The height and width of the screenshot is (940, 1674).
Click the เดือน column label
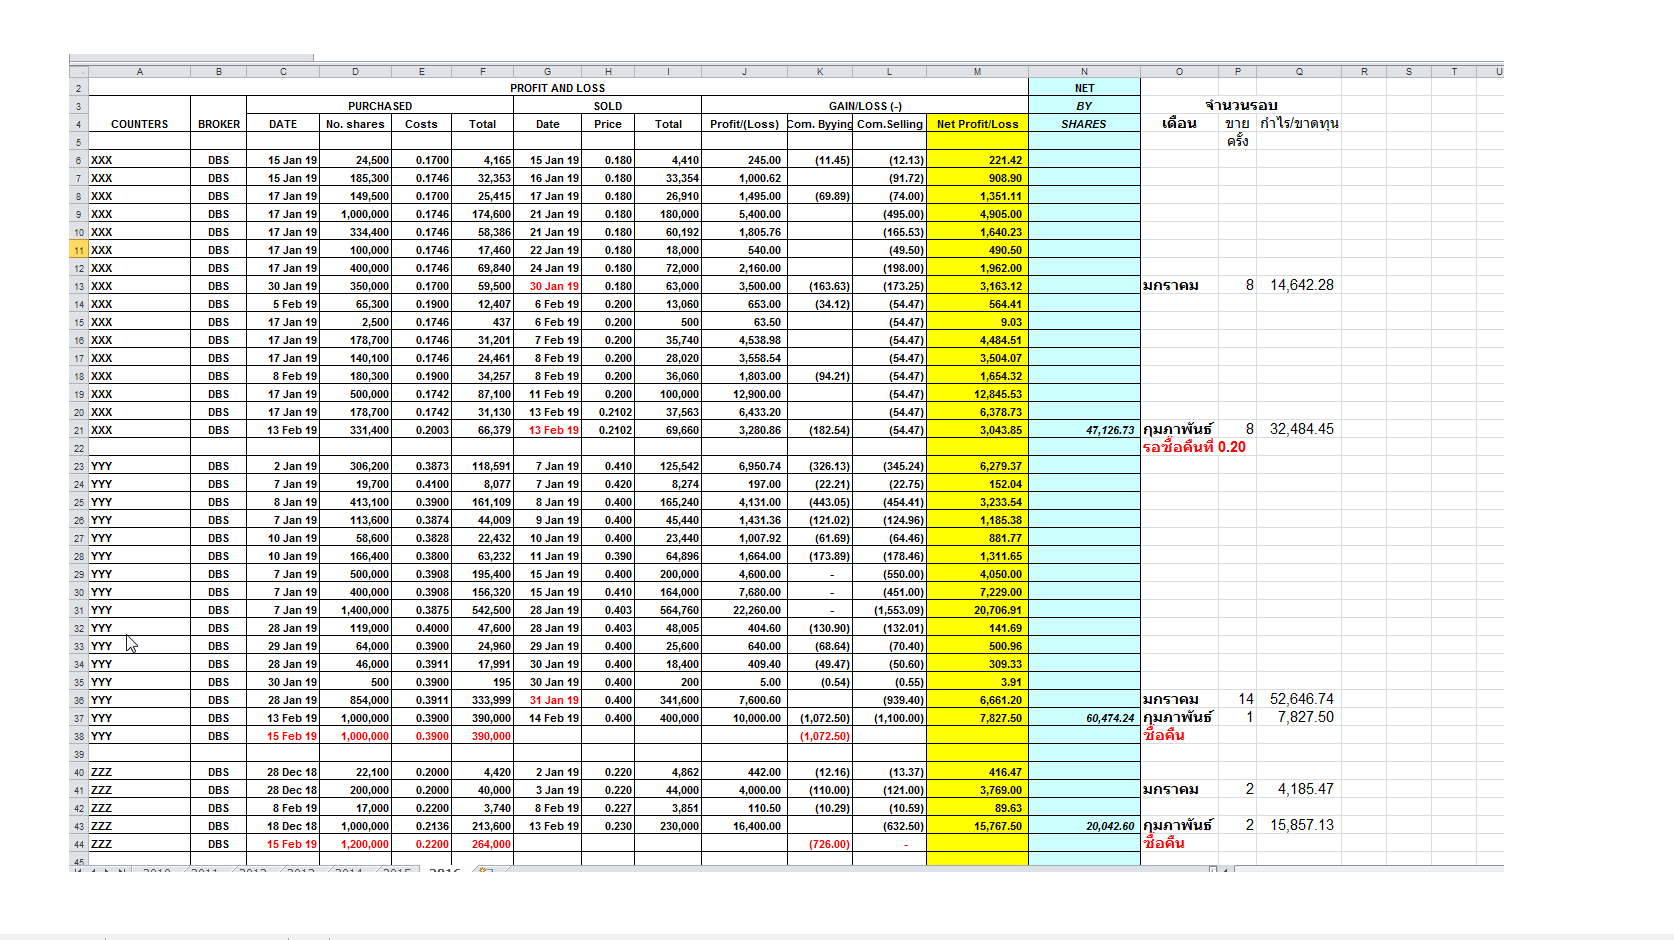(1179, 123)
